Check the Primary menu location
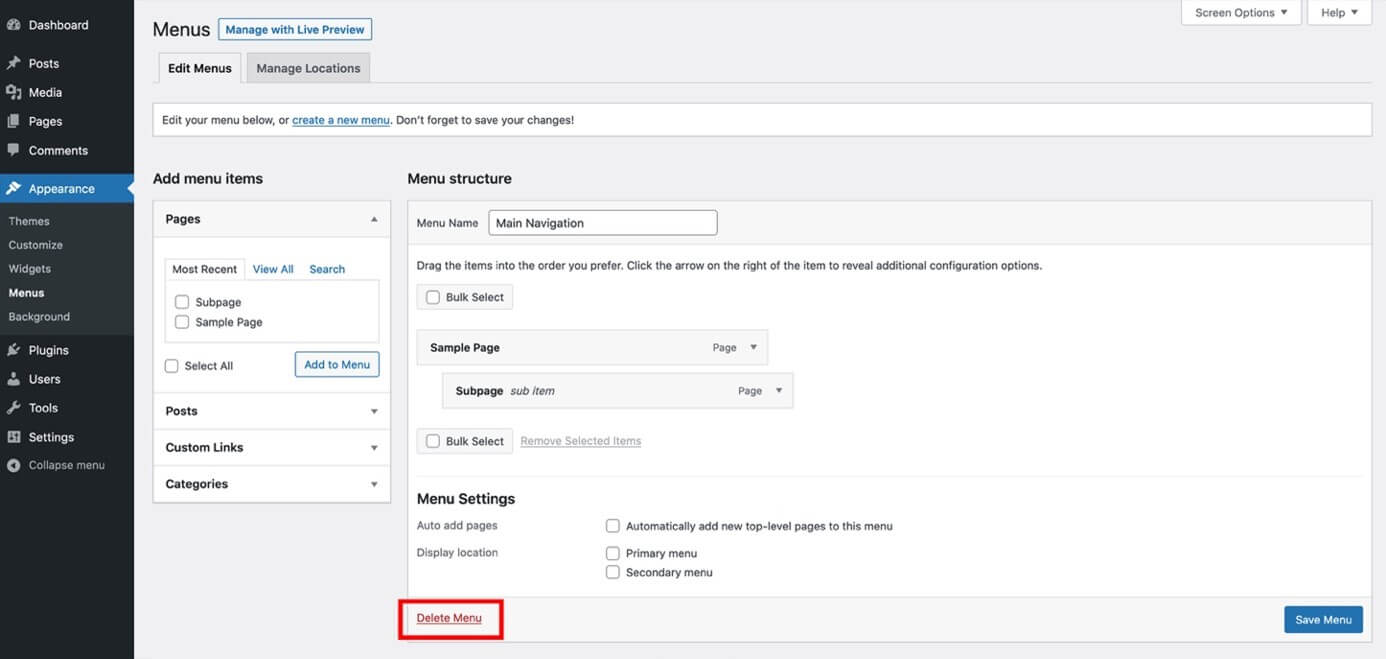 tap(613, 553)
